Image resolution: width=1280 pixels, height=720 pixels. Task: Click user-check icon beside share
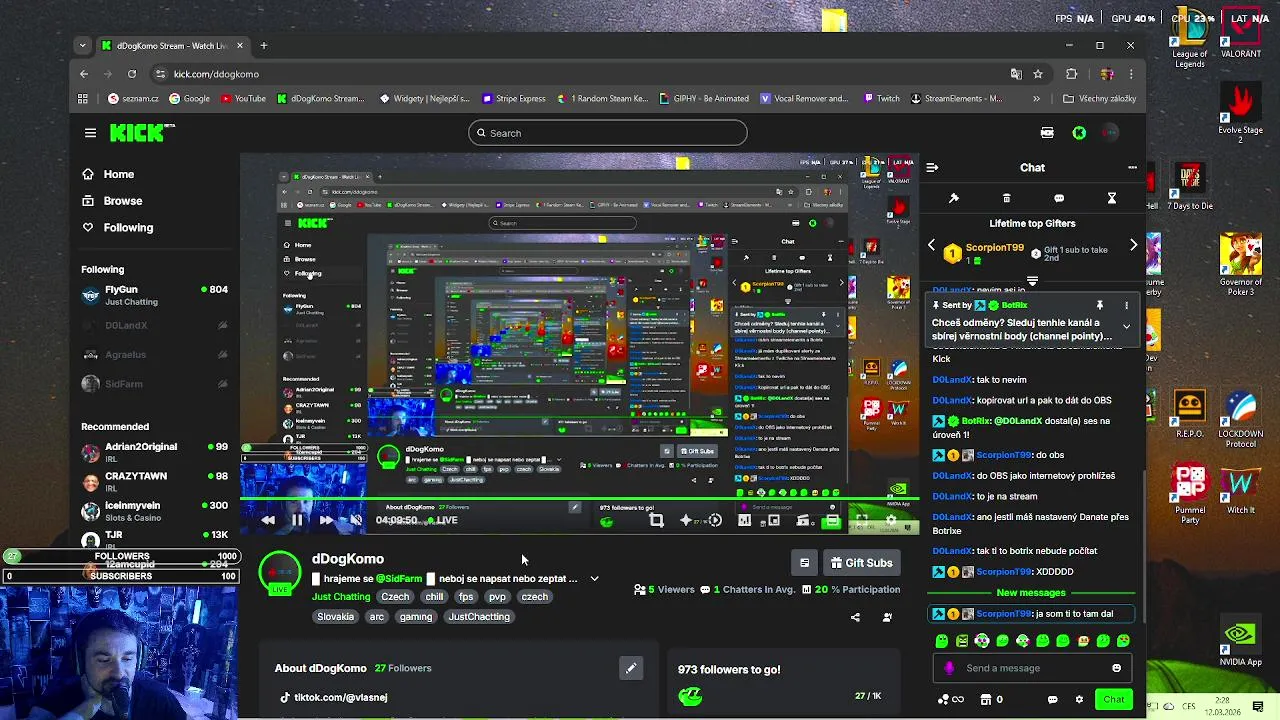887,617
